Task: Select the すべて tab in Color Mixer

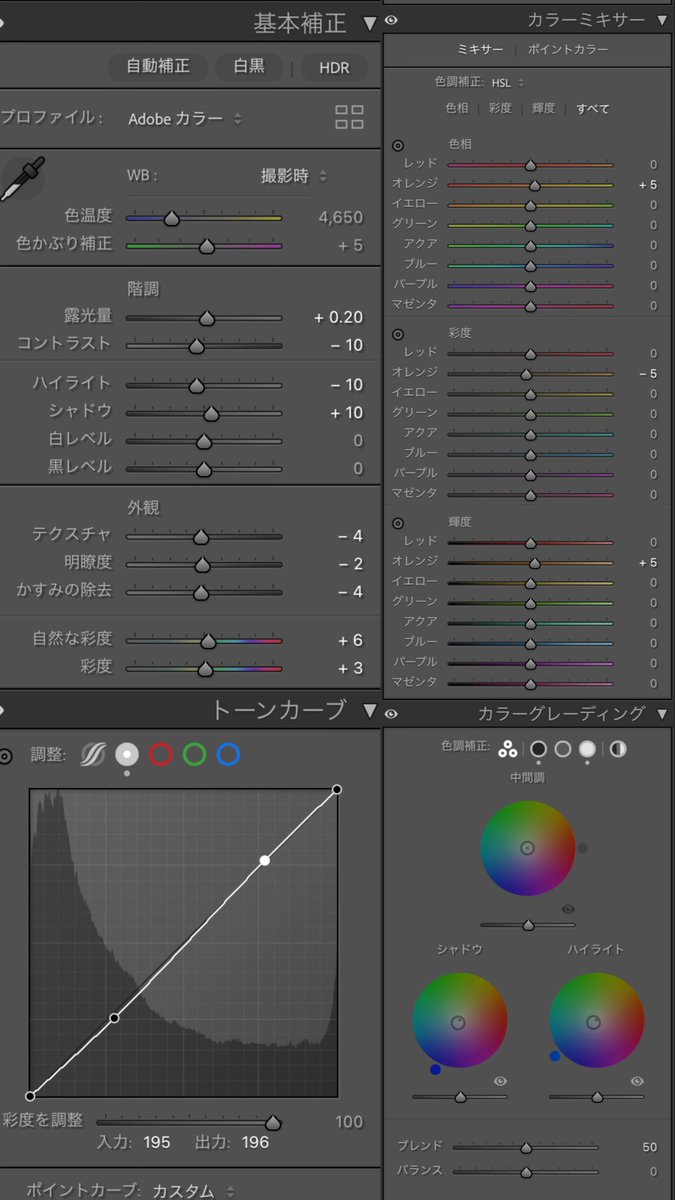Action: 592,108
